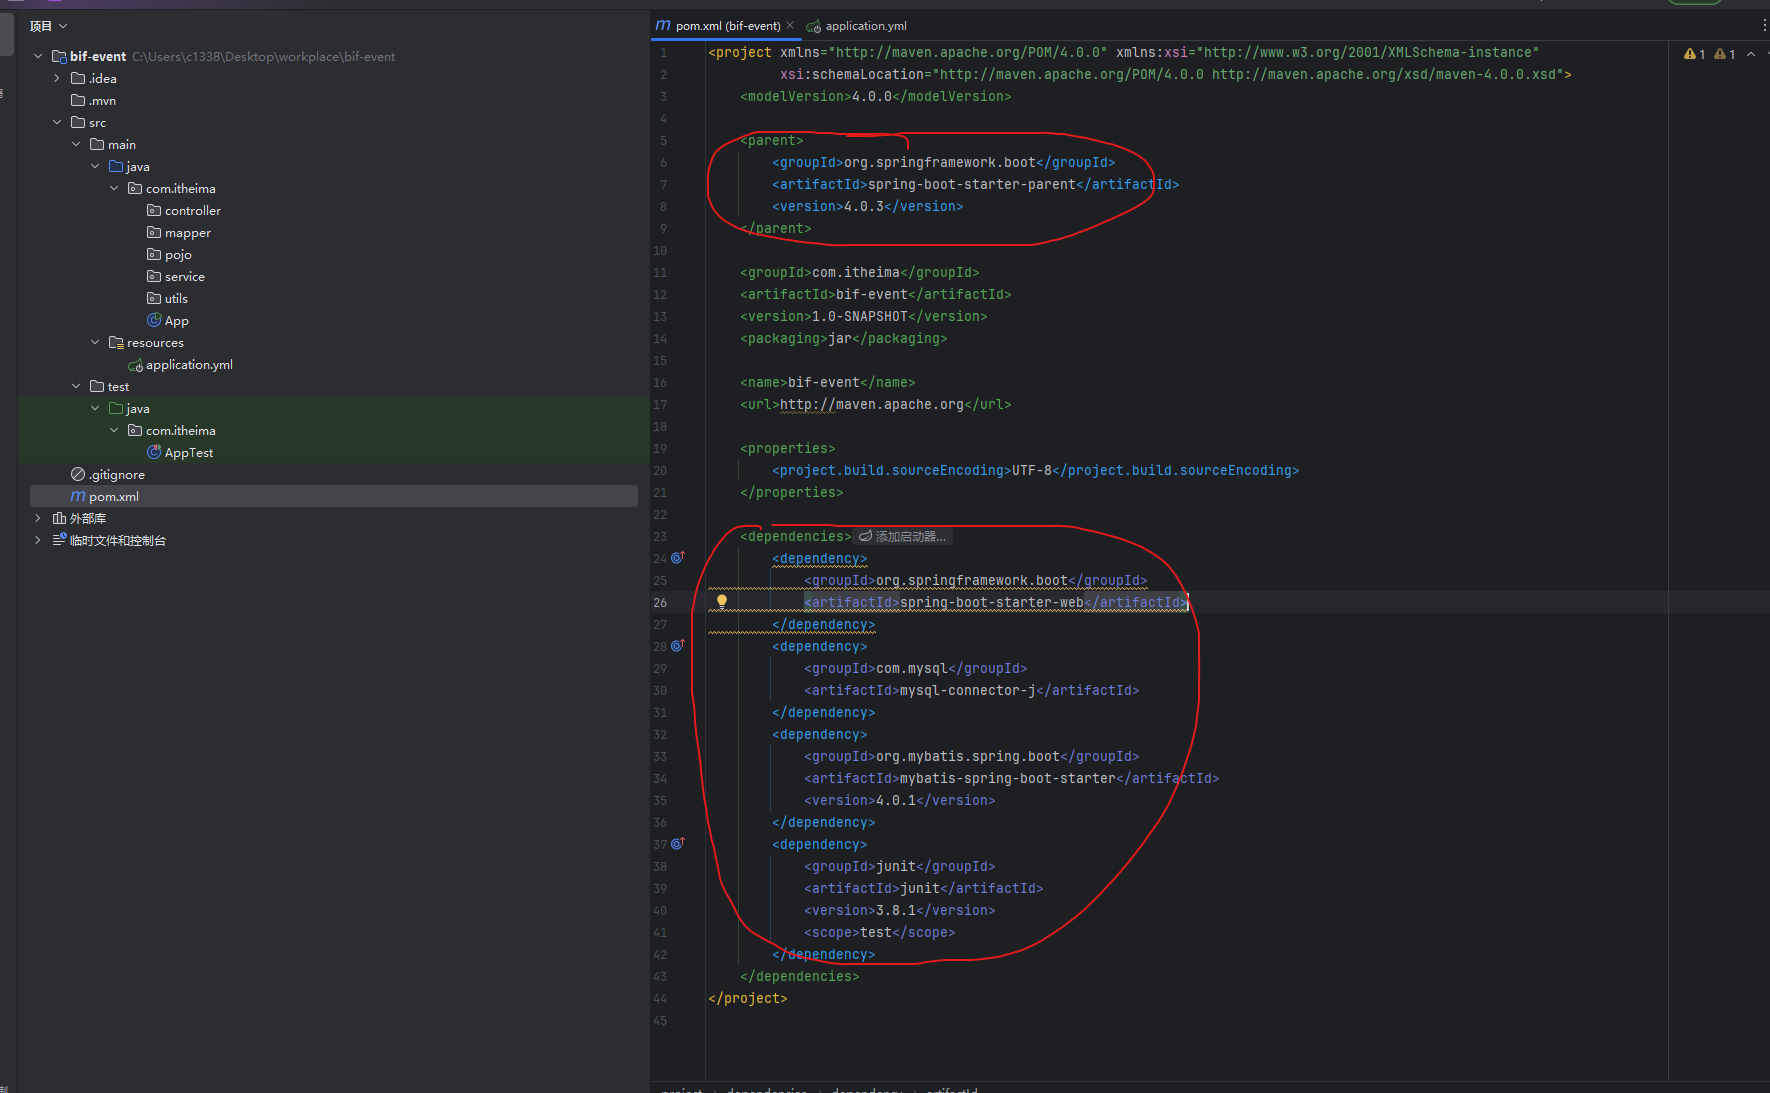Collapse the bif-event project root
Viewport: 1770px width, 1093px height.
click(38, 57)
